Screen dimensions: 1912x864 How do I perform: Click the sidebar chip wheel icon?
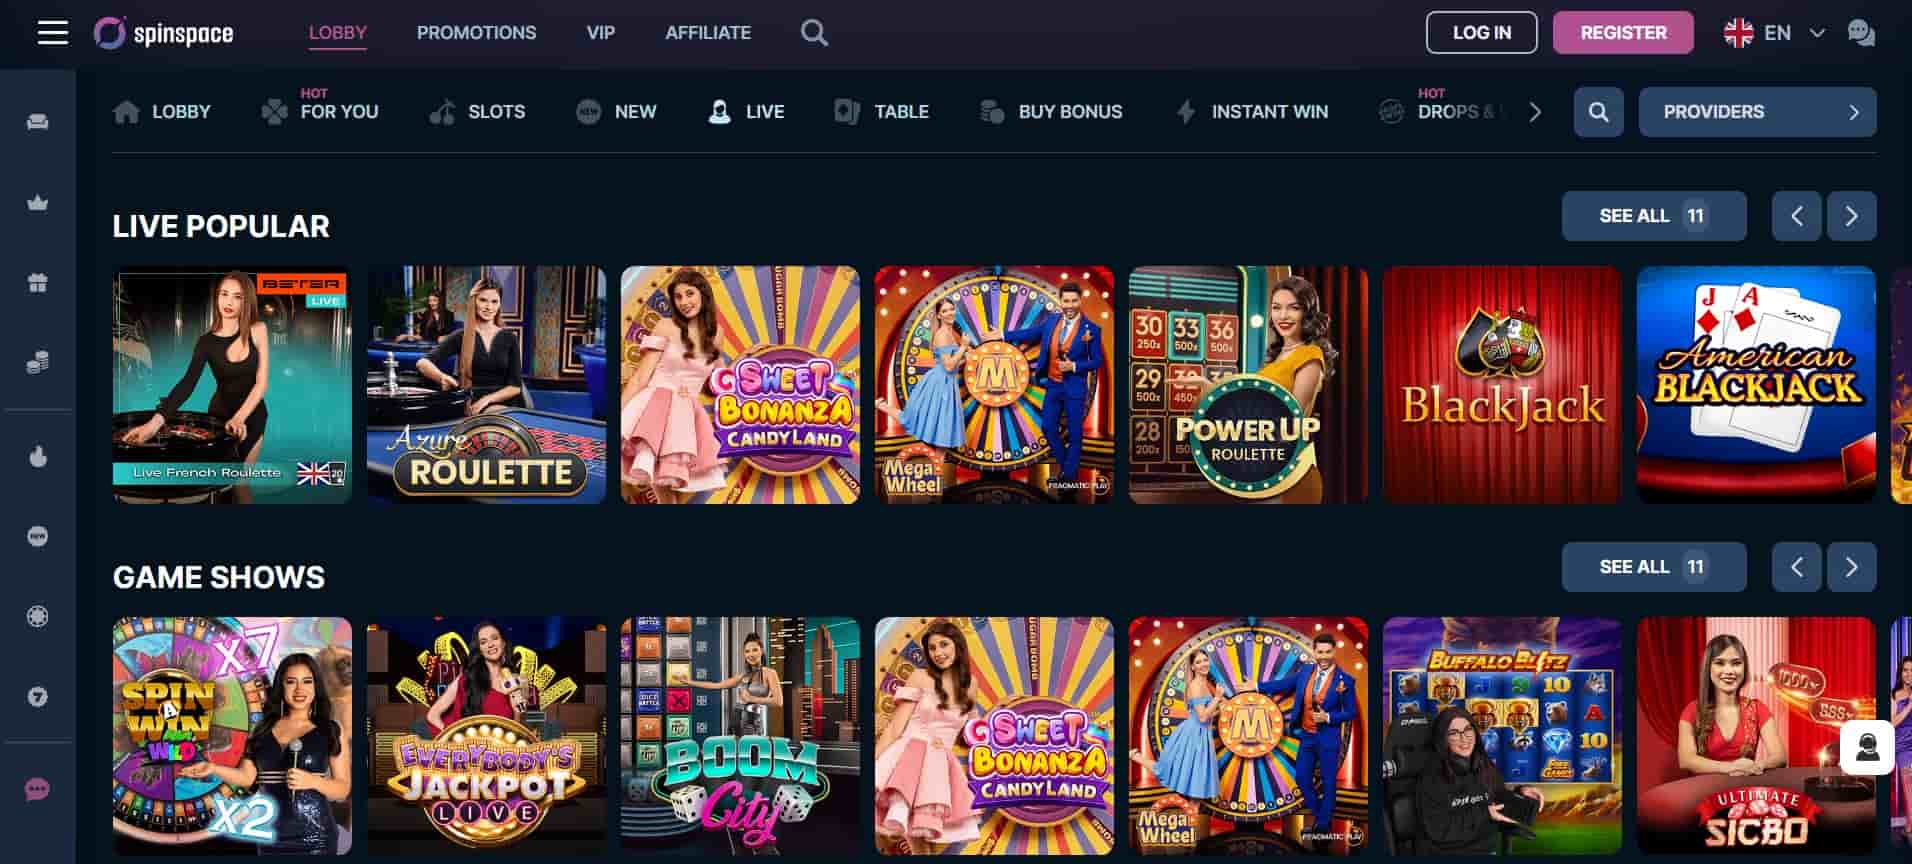pyautogui.click(x=38, y=617)
